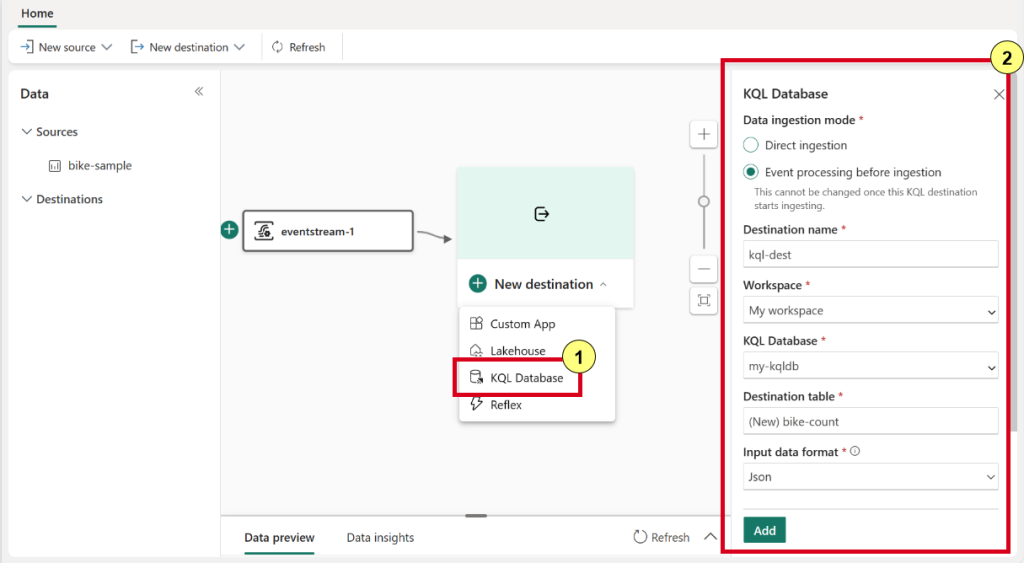The image size is (1024, 563).
Task: Click the green plus beside New destination
Action: point(477,283)
